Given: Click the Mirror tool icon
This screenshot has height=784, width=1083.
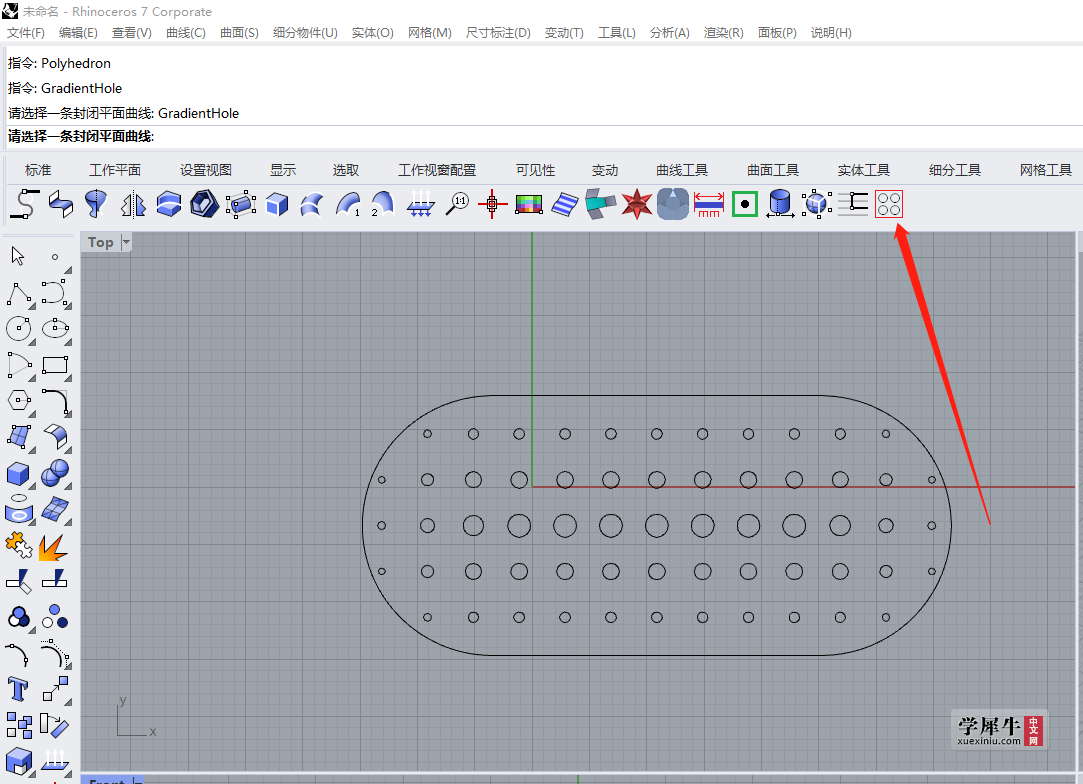Looking at the screenshot, I should tap(133, 204).
